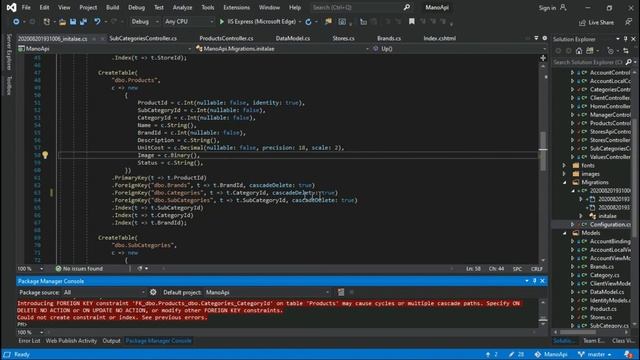Open the Debug configuration dropdown
This screenshot has height=360, width=640.
click(145, 22)
